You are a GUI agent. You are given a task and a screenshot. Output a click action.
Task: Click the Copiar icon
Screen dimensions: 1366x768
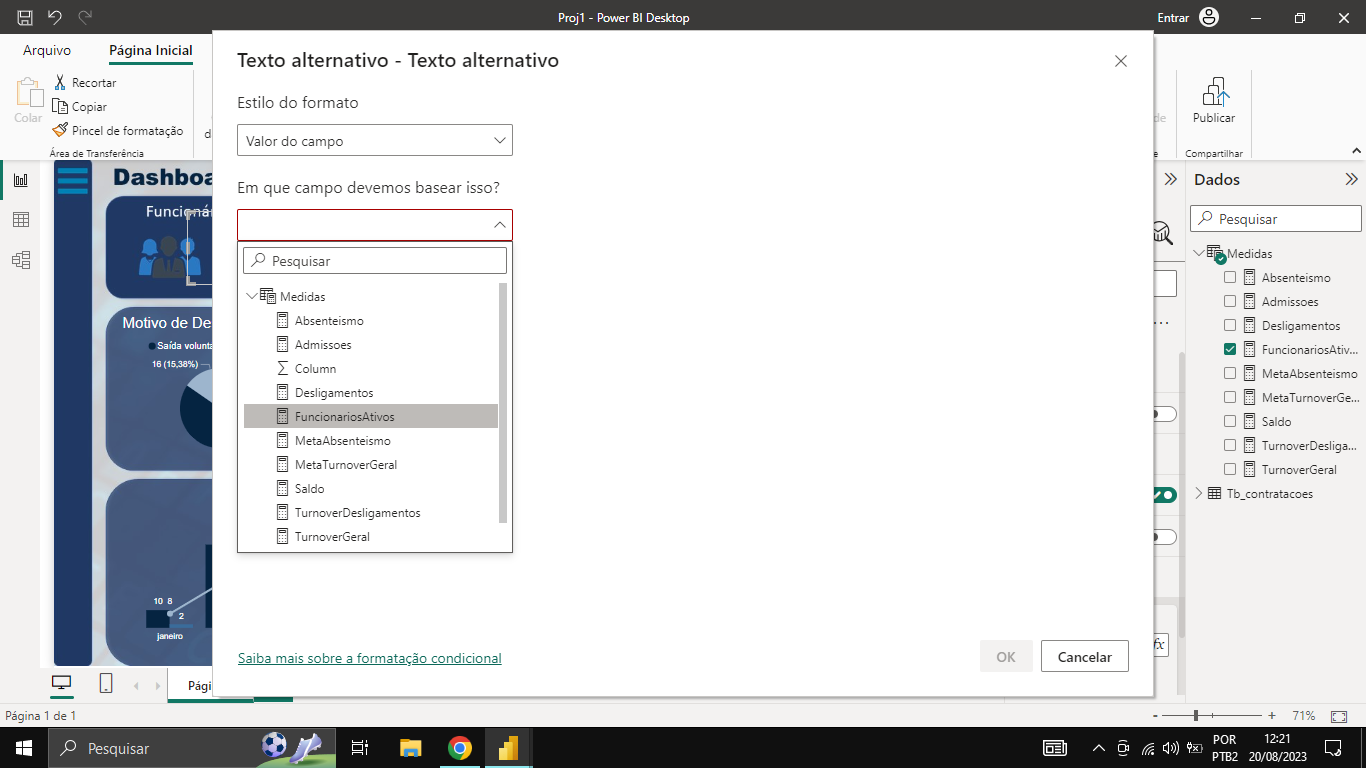(60, 107)
